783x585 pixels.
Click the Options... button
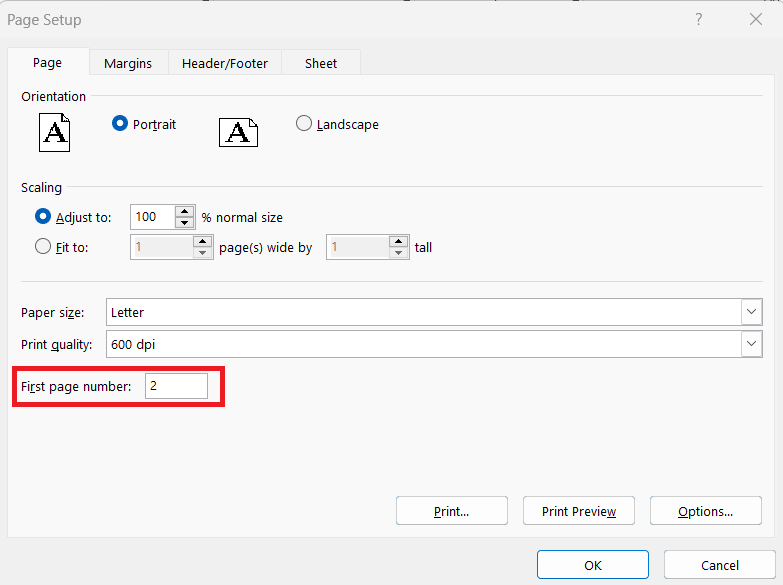pos(706,511)
